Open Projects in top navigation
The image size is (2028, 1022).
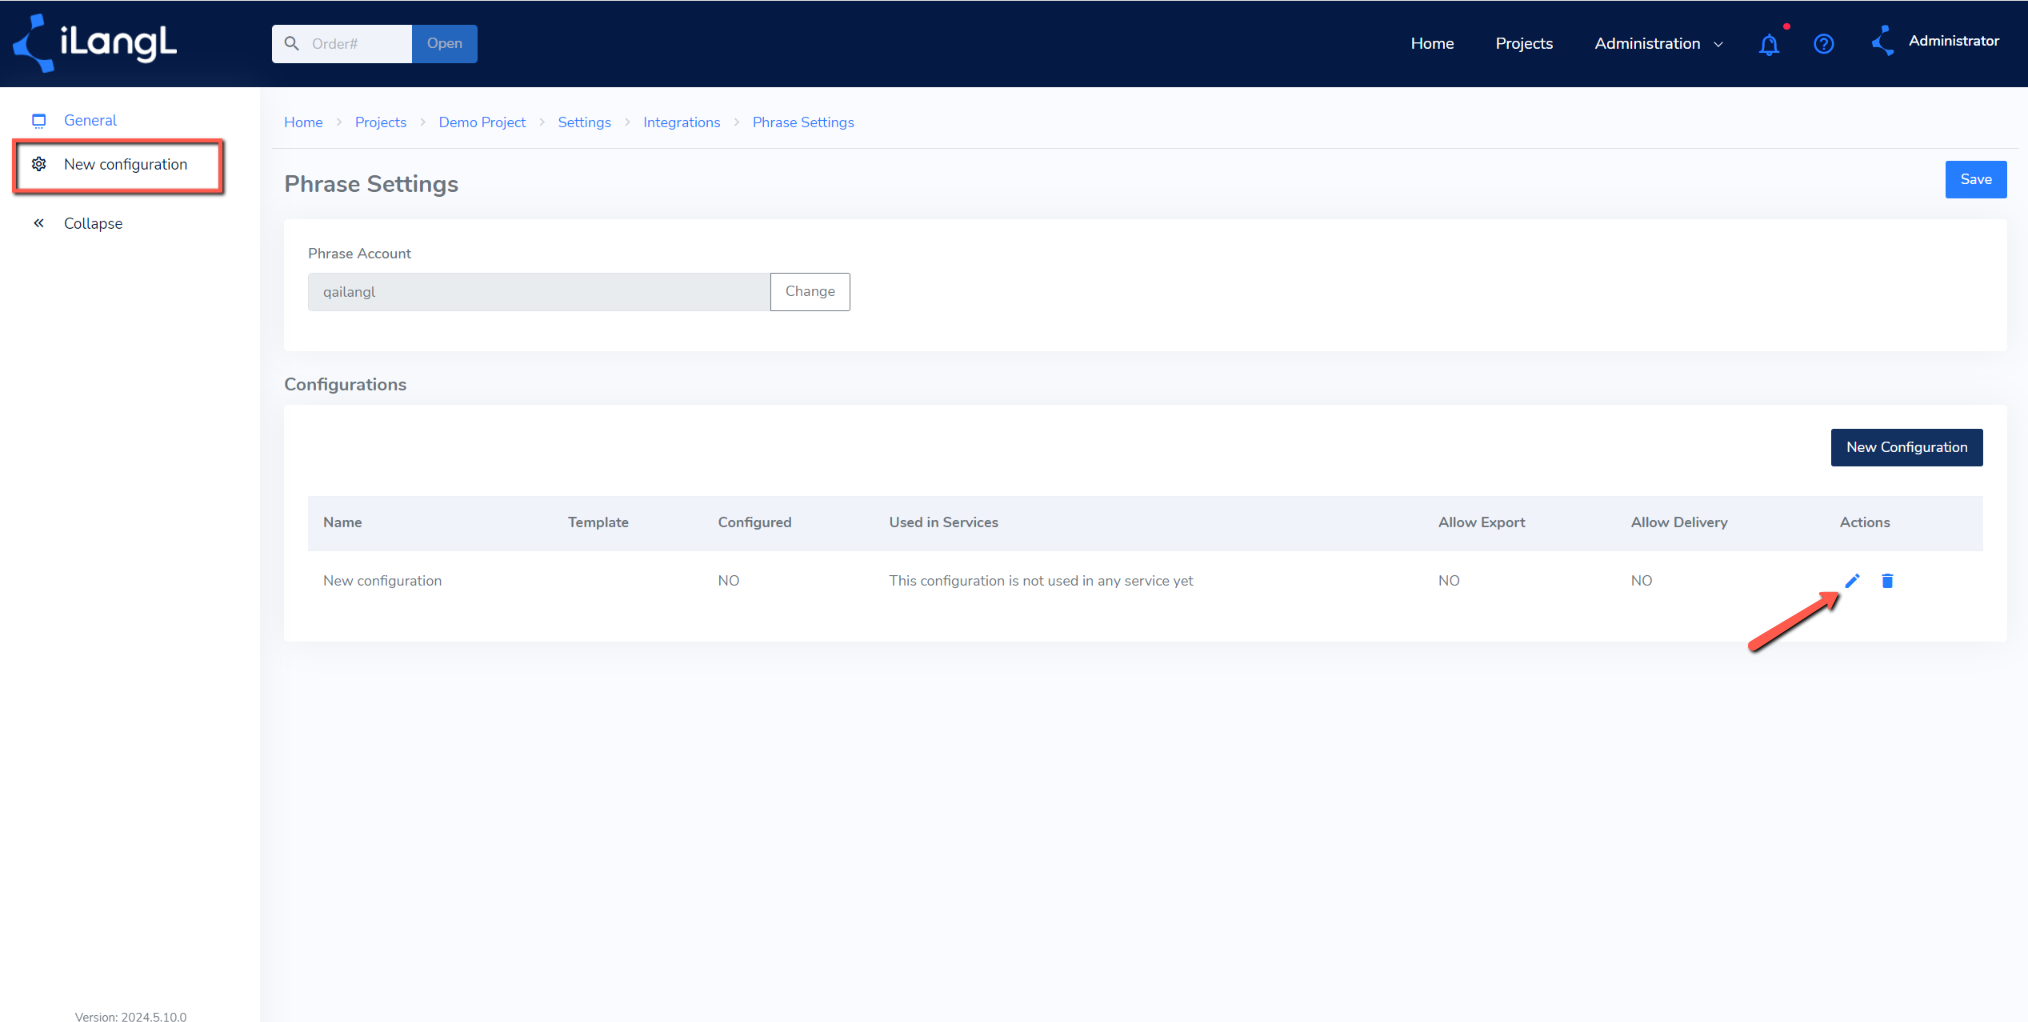[1524, 43]
